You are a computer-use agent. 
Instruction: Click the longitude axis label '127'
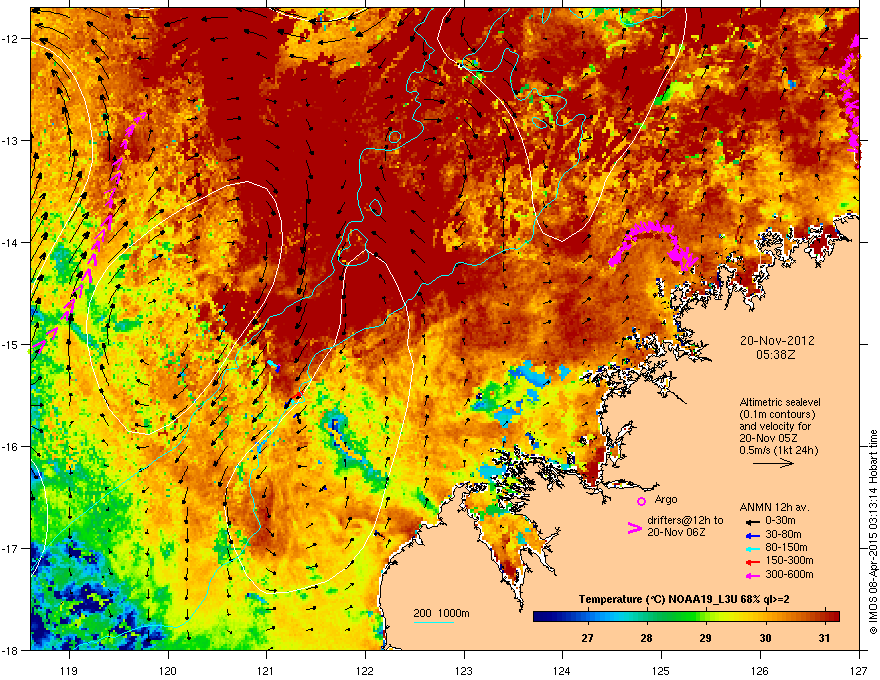(x=859, y=670)
